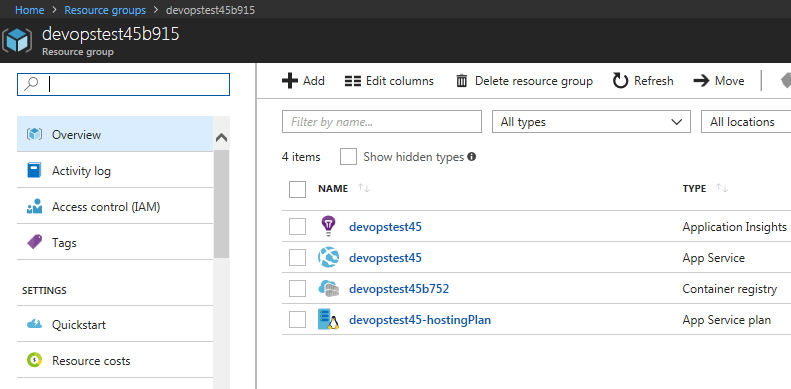The height and width of the screenshot is (389, 791).
Task: Click the Add toolbar button
Action: tap(303, 81)
